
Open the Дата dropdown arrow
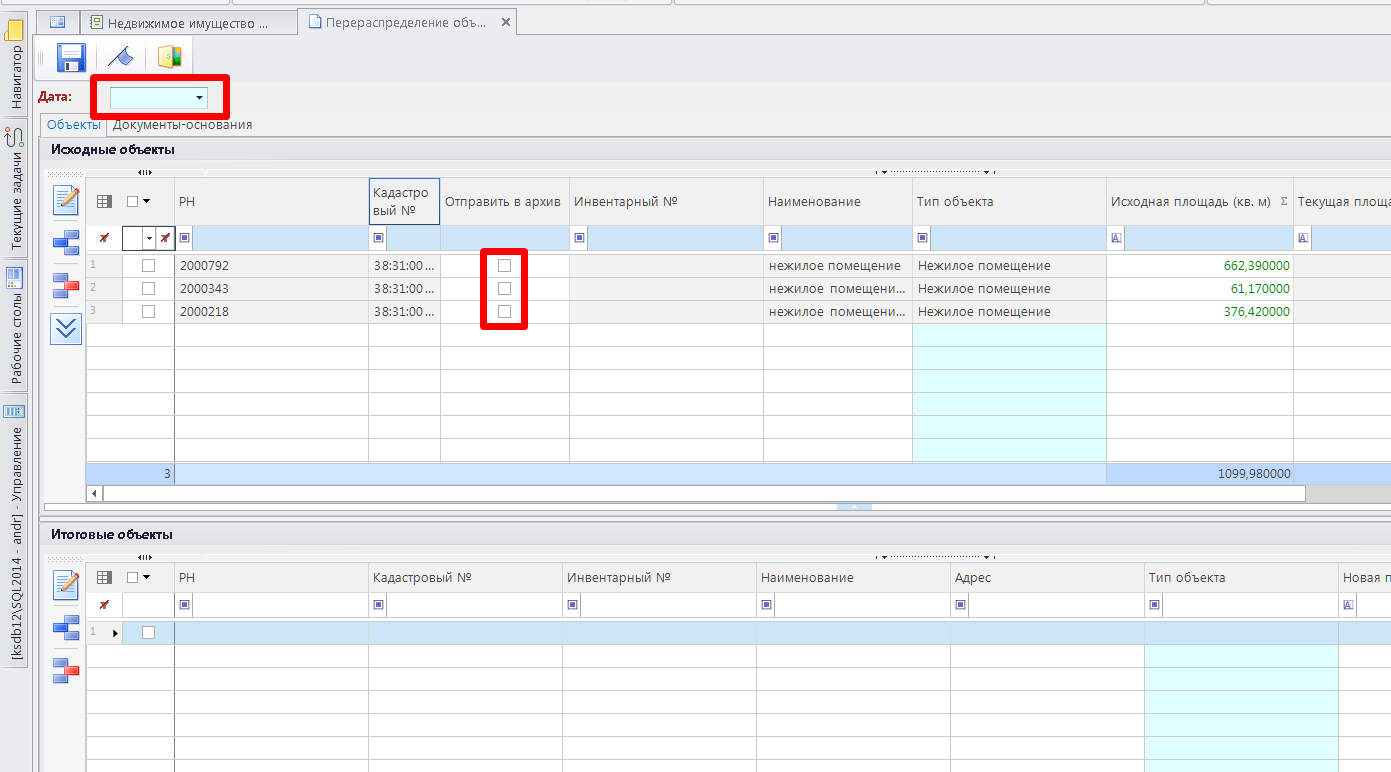click(200, 98)
